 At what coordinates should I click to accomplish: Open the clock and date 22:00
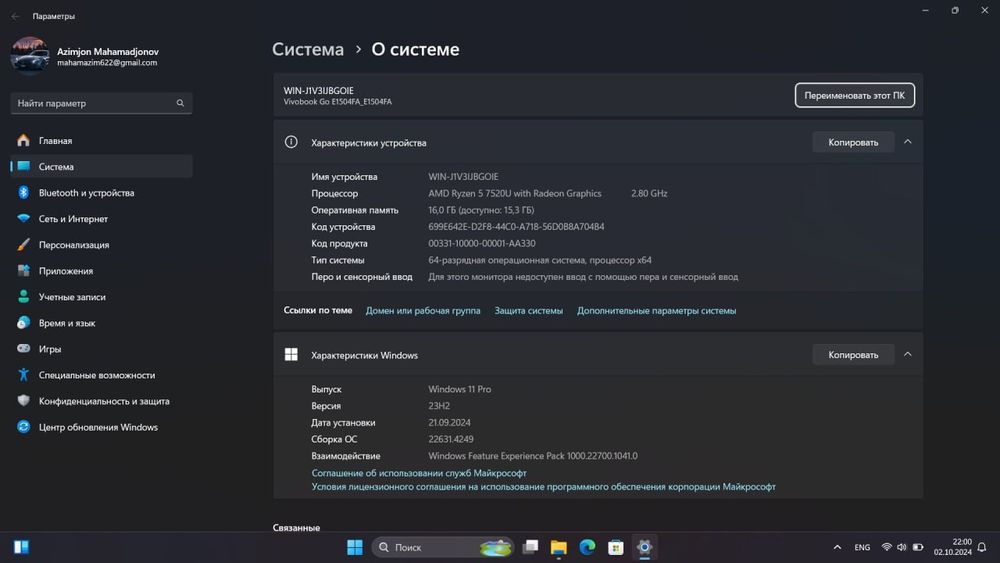click(x=953, y=547)
